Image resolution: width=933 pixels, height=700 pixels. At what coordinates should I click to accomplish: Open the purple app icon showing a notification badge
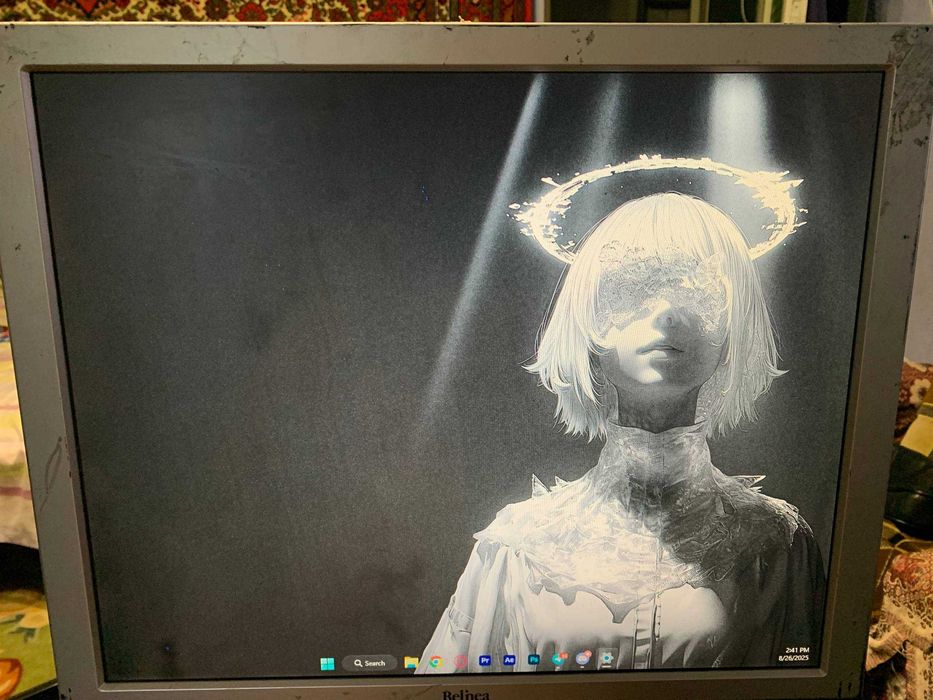[x=583, y=658]
